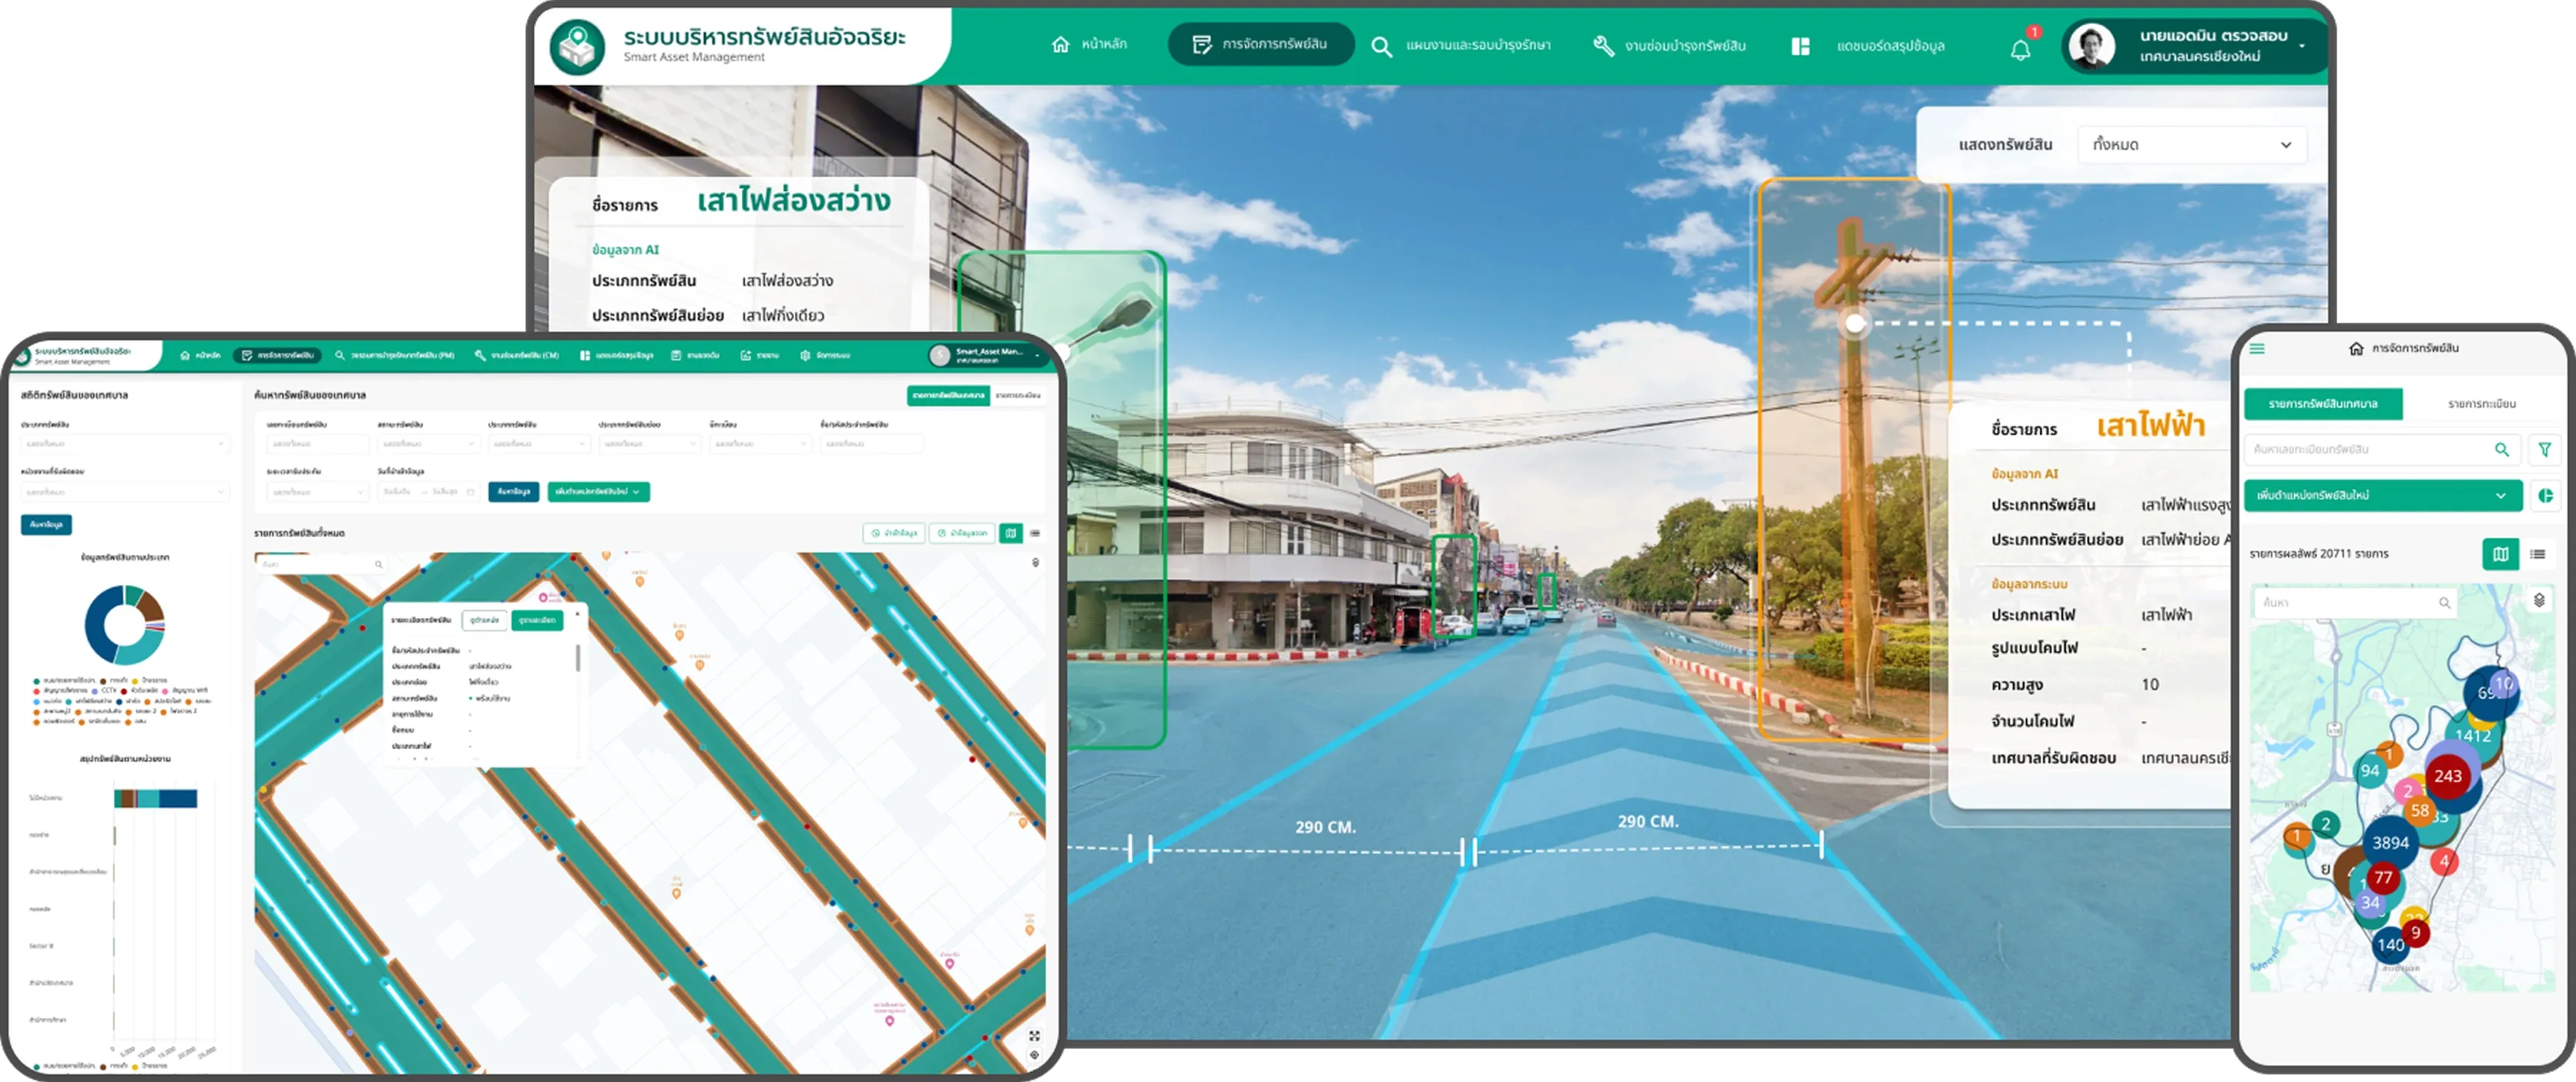This screenshot has width=2576, height=1082.
Task: Click the green details button in map popup
Action: [x=537, y=620]
